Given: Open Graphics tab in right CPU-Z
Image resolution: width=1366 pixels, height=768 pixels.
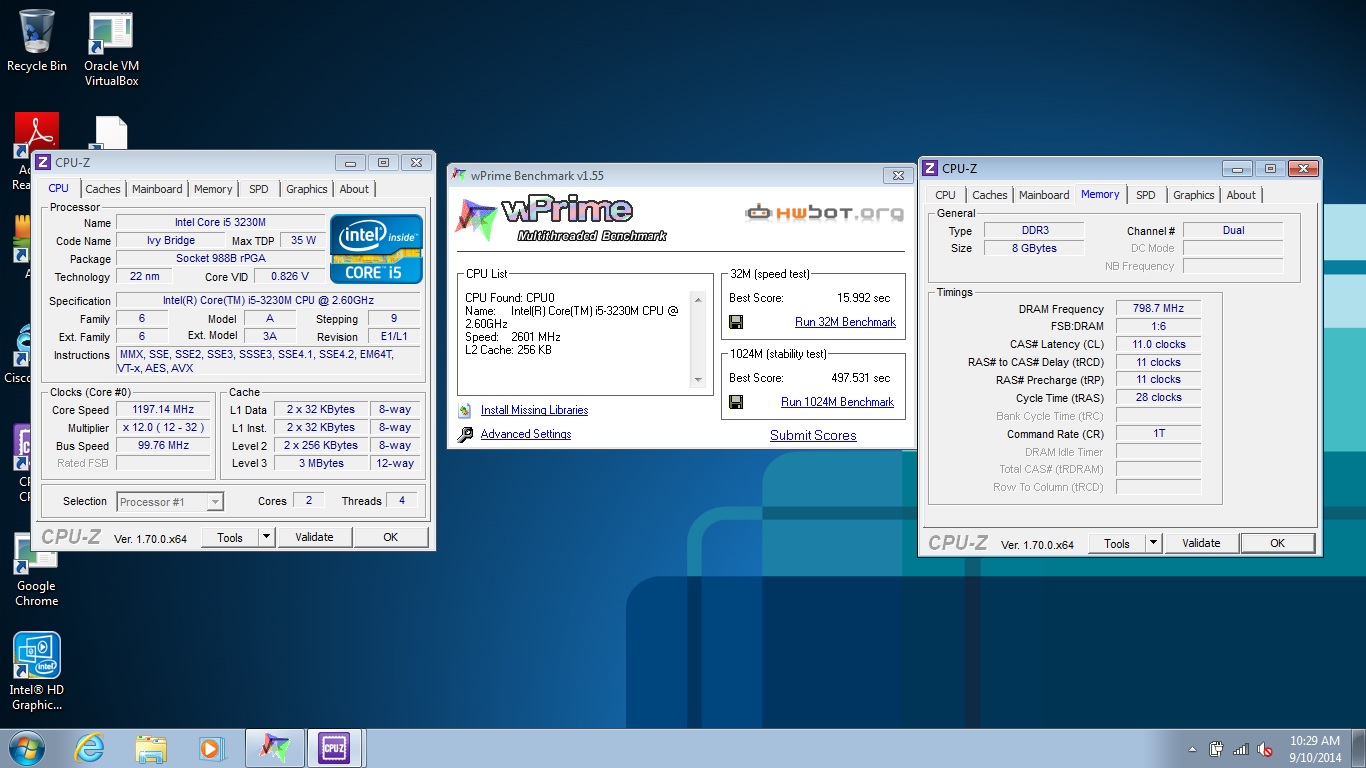Looking at the screenshot, I should click(1194, 195).
